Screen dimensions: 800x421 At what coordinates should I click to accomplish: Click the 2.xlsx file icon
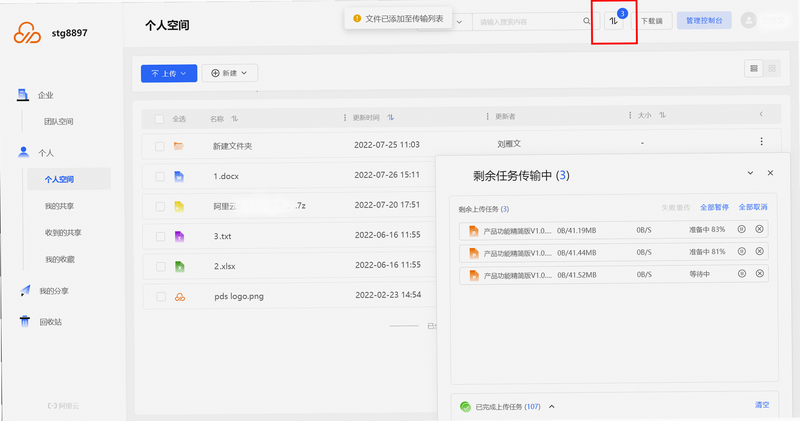tap(180, 266)
